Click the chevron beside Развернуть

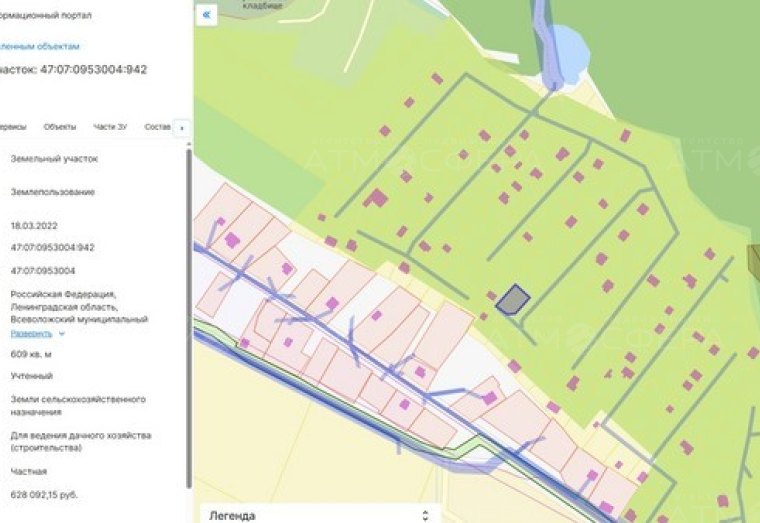62,333
